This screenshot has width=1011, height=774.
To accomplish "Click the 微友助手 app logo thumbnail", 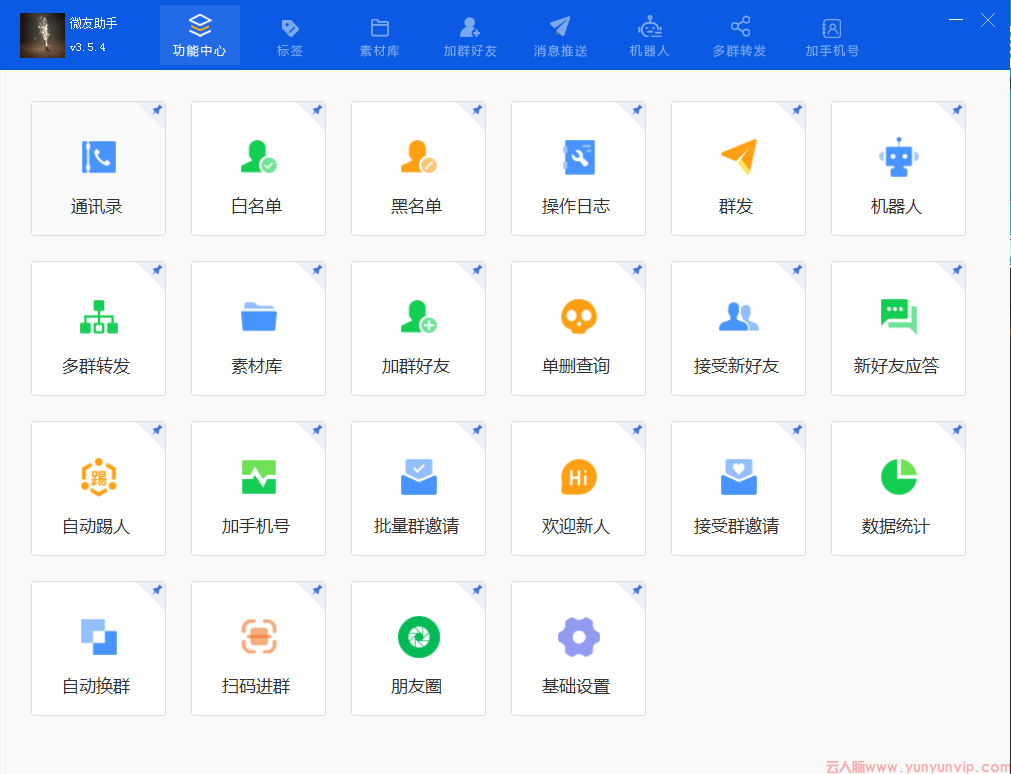I will [42, 35].
